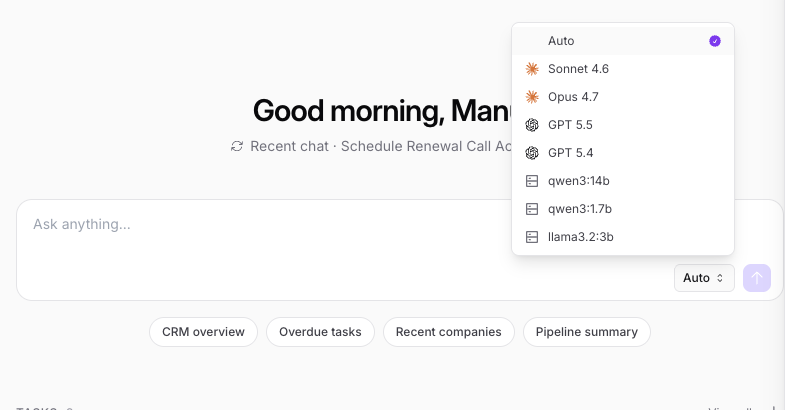The height and width of the screenshot is (410, 800).
Task: Pick the llama3.2:3b local model
Action: pyautogui.click(x=622, y=237)
